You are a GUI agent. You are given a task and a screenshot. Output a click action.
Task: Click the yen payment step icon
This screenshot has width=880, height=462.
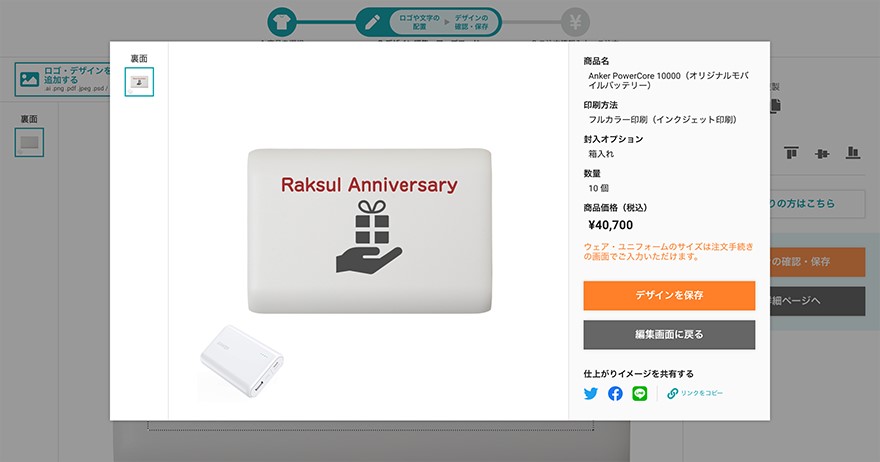point(575,22)
